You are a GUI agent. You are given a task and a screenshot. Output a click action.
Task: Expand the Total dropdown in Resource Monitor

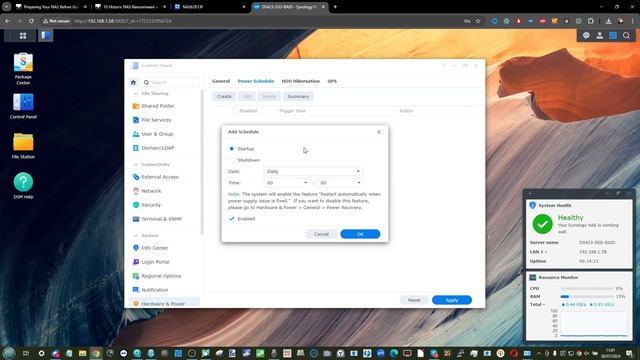[544, 304]
